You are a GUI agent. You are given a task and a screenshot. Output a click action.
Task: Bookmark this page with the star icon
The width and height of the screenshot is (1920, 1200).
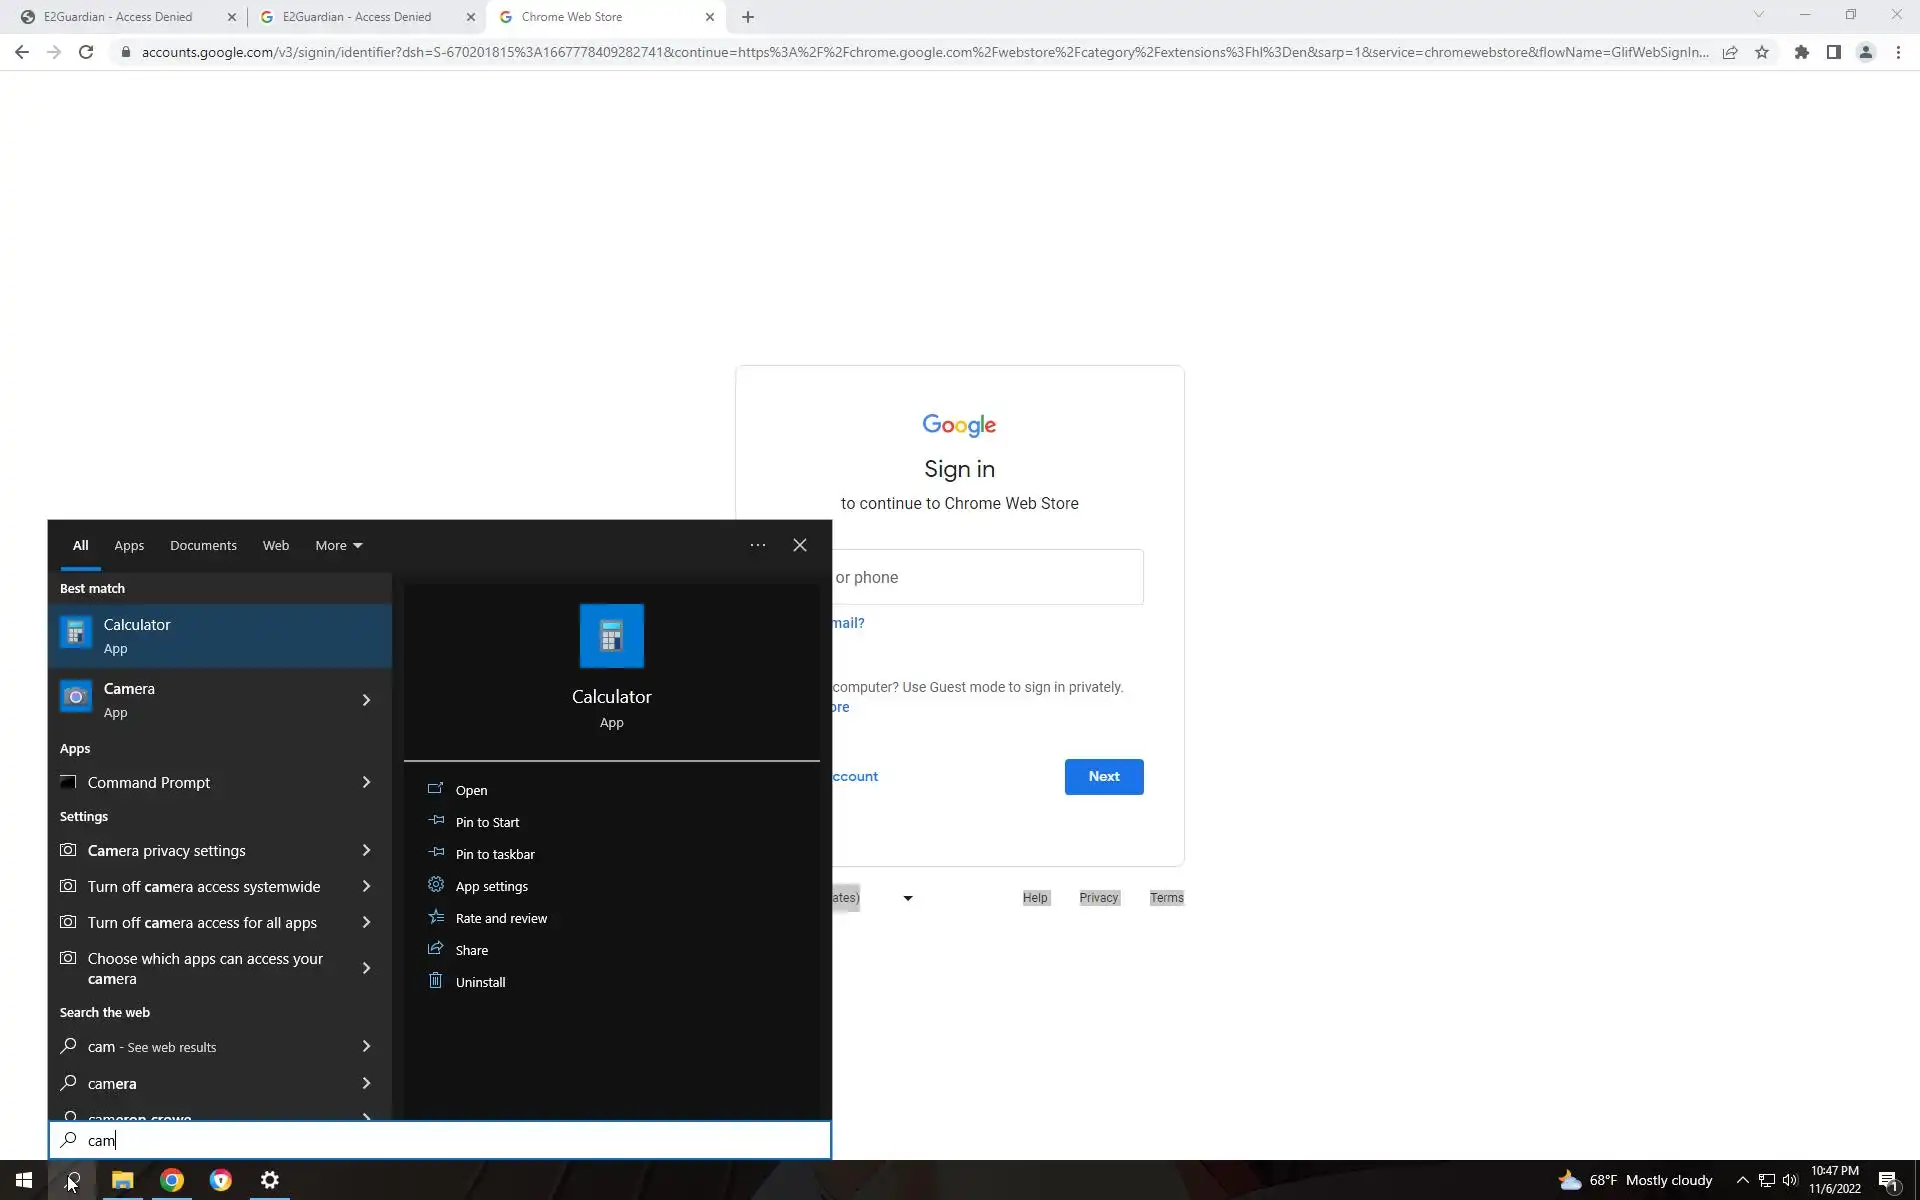[1762, 52]
